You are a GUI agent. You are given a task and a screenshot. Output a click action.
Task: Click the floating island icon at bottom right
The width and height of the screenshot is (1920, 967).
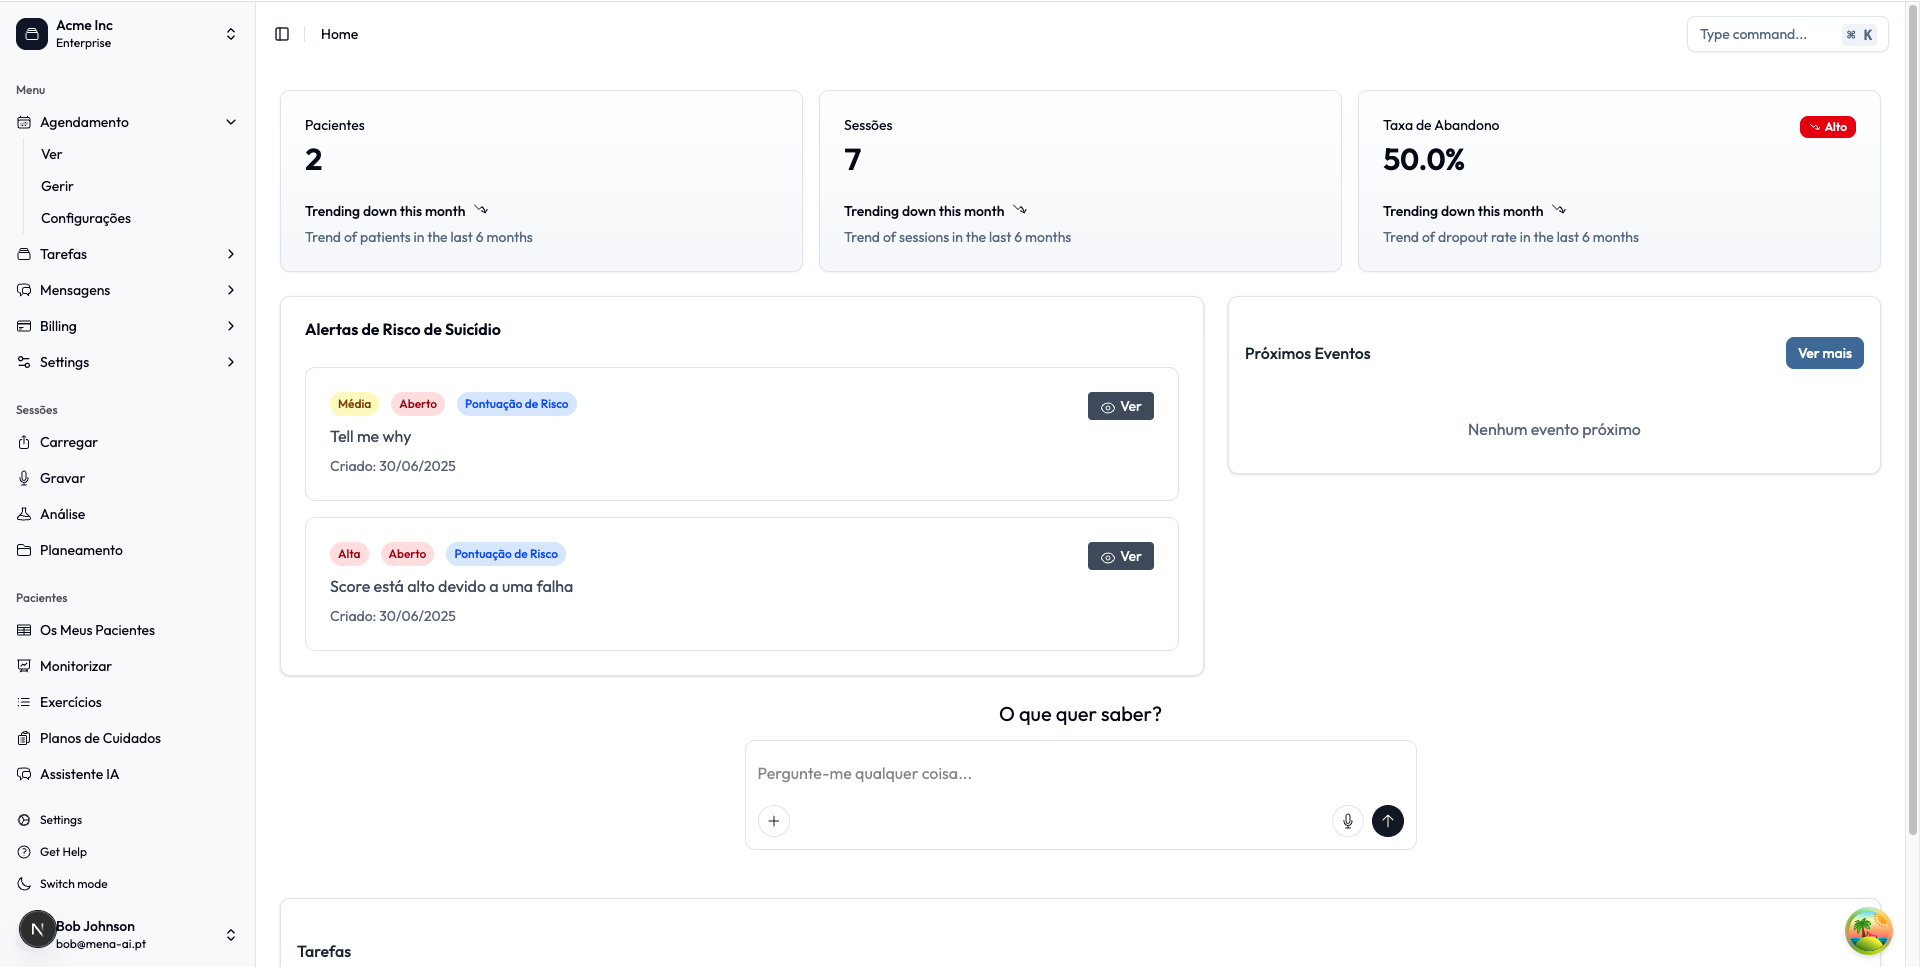(x=1868, y=931)
